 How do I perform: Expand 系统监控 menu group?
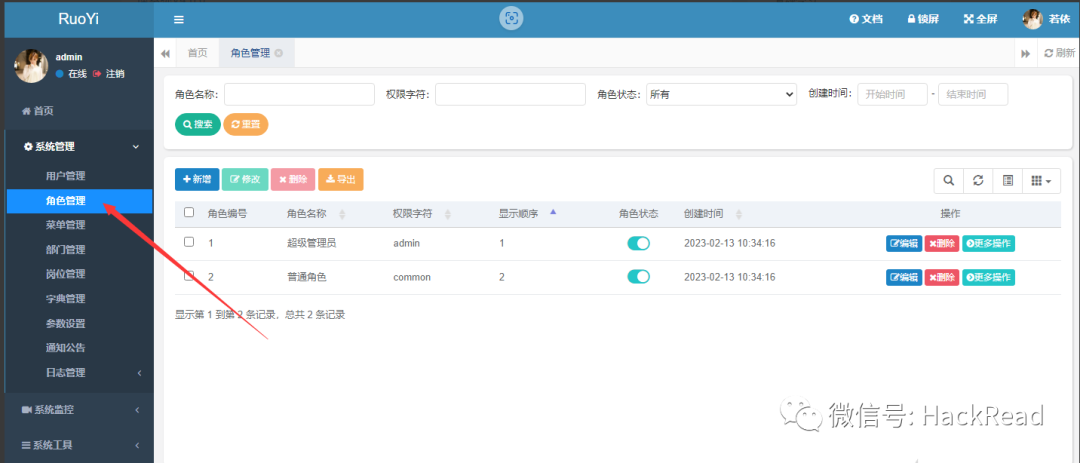[79, 410]
